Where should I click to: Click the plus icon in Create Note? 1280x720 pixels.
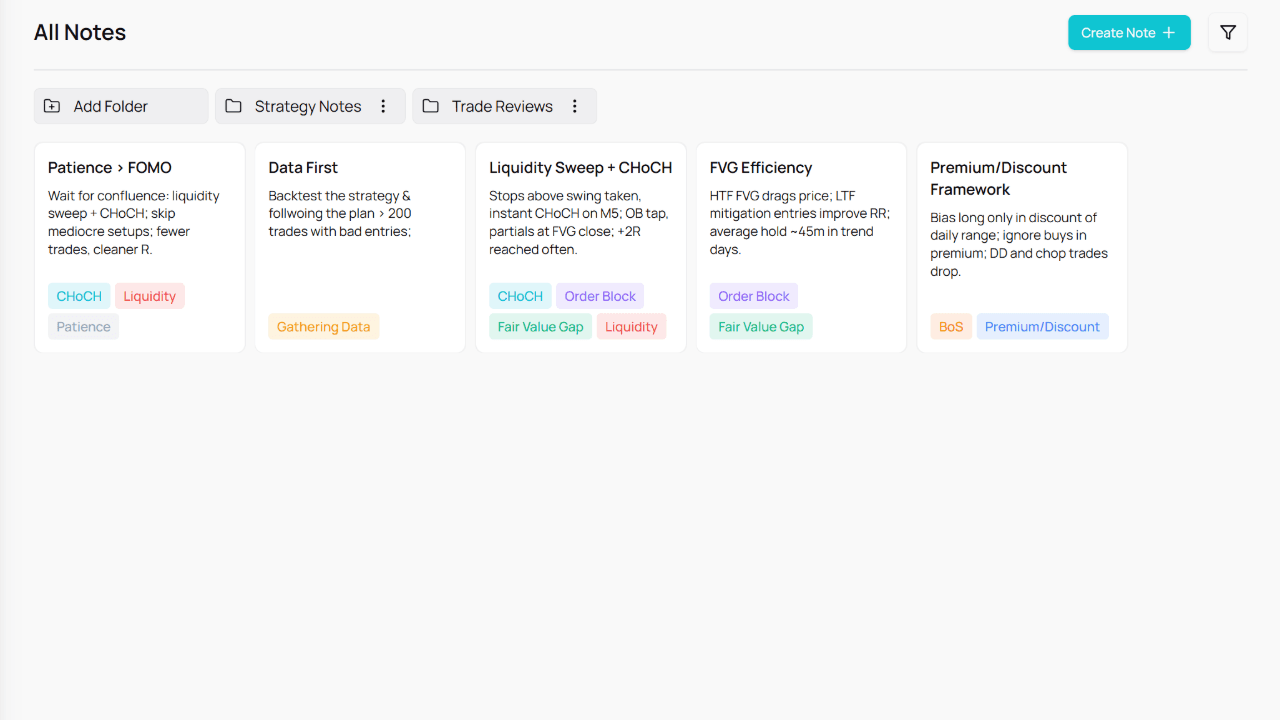1169,33
